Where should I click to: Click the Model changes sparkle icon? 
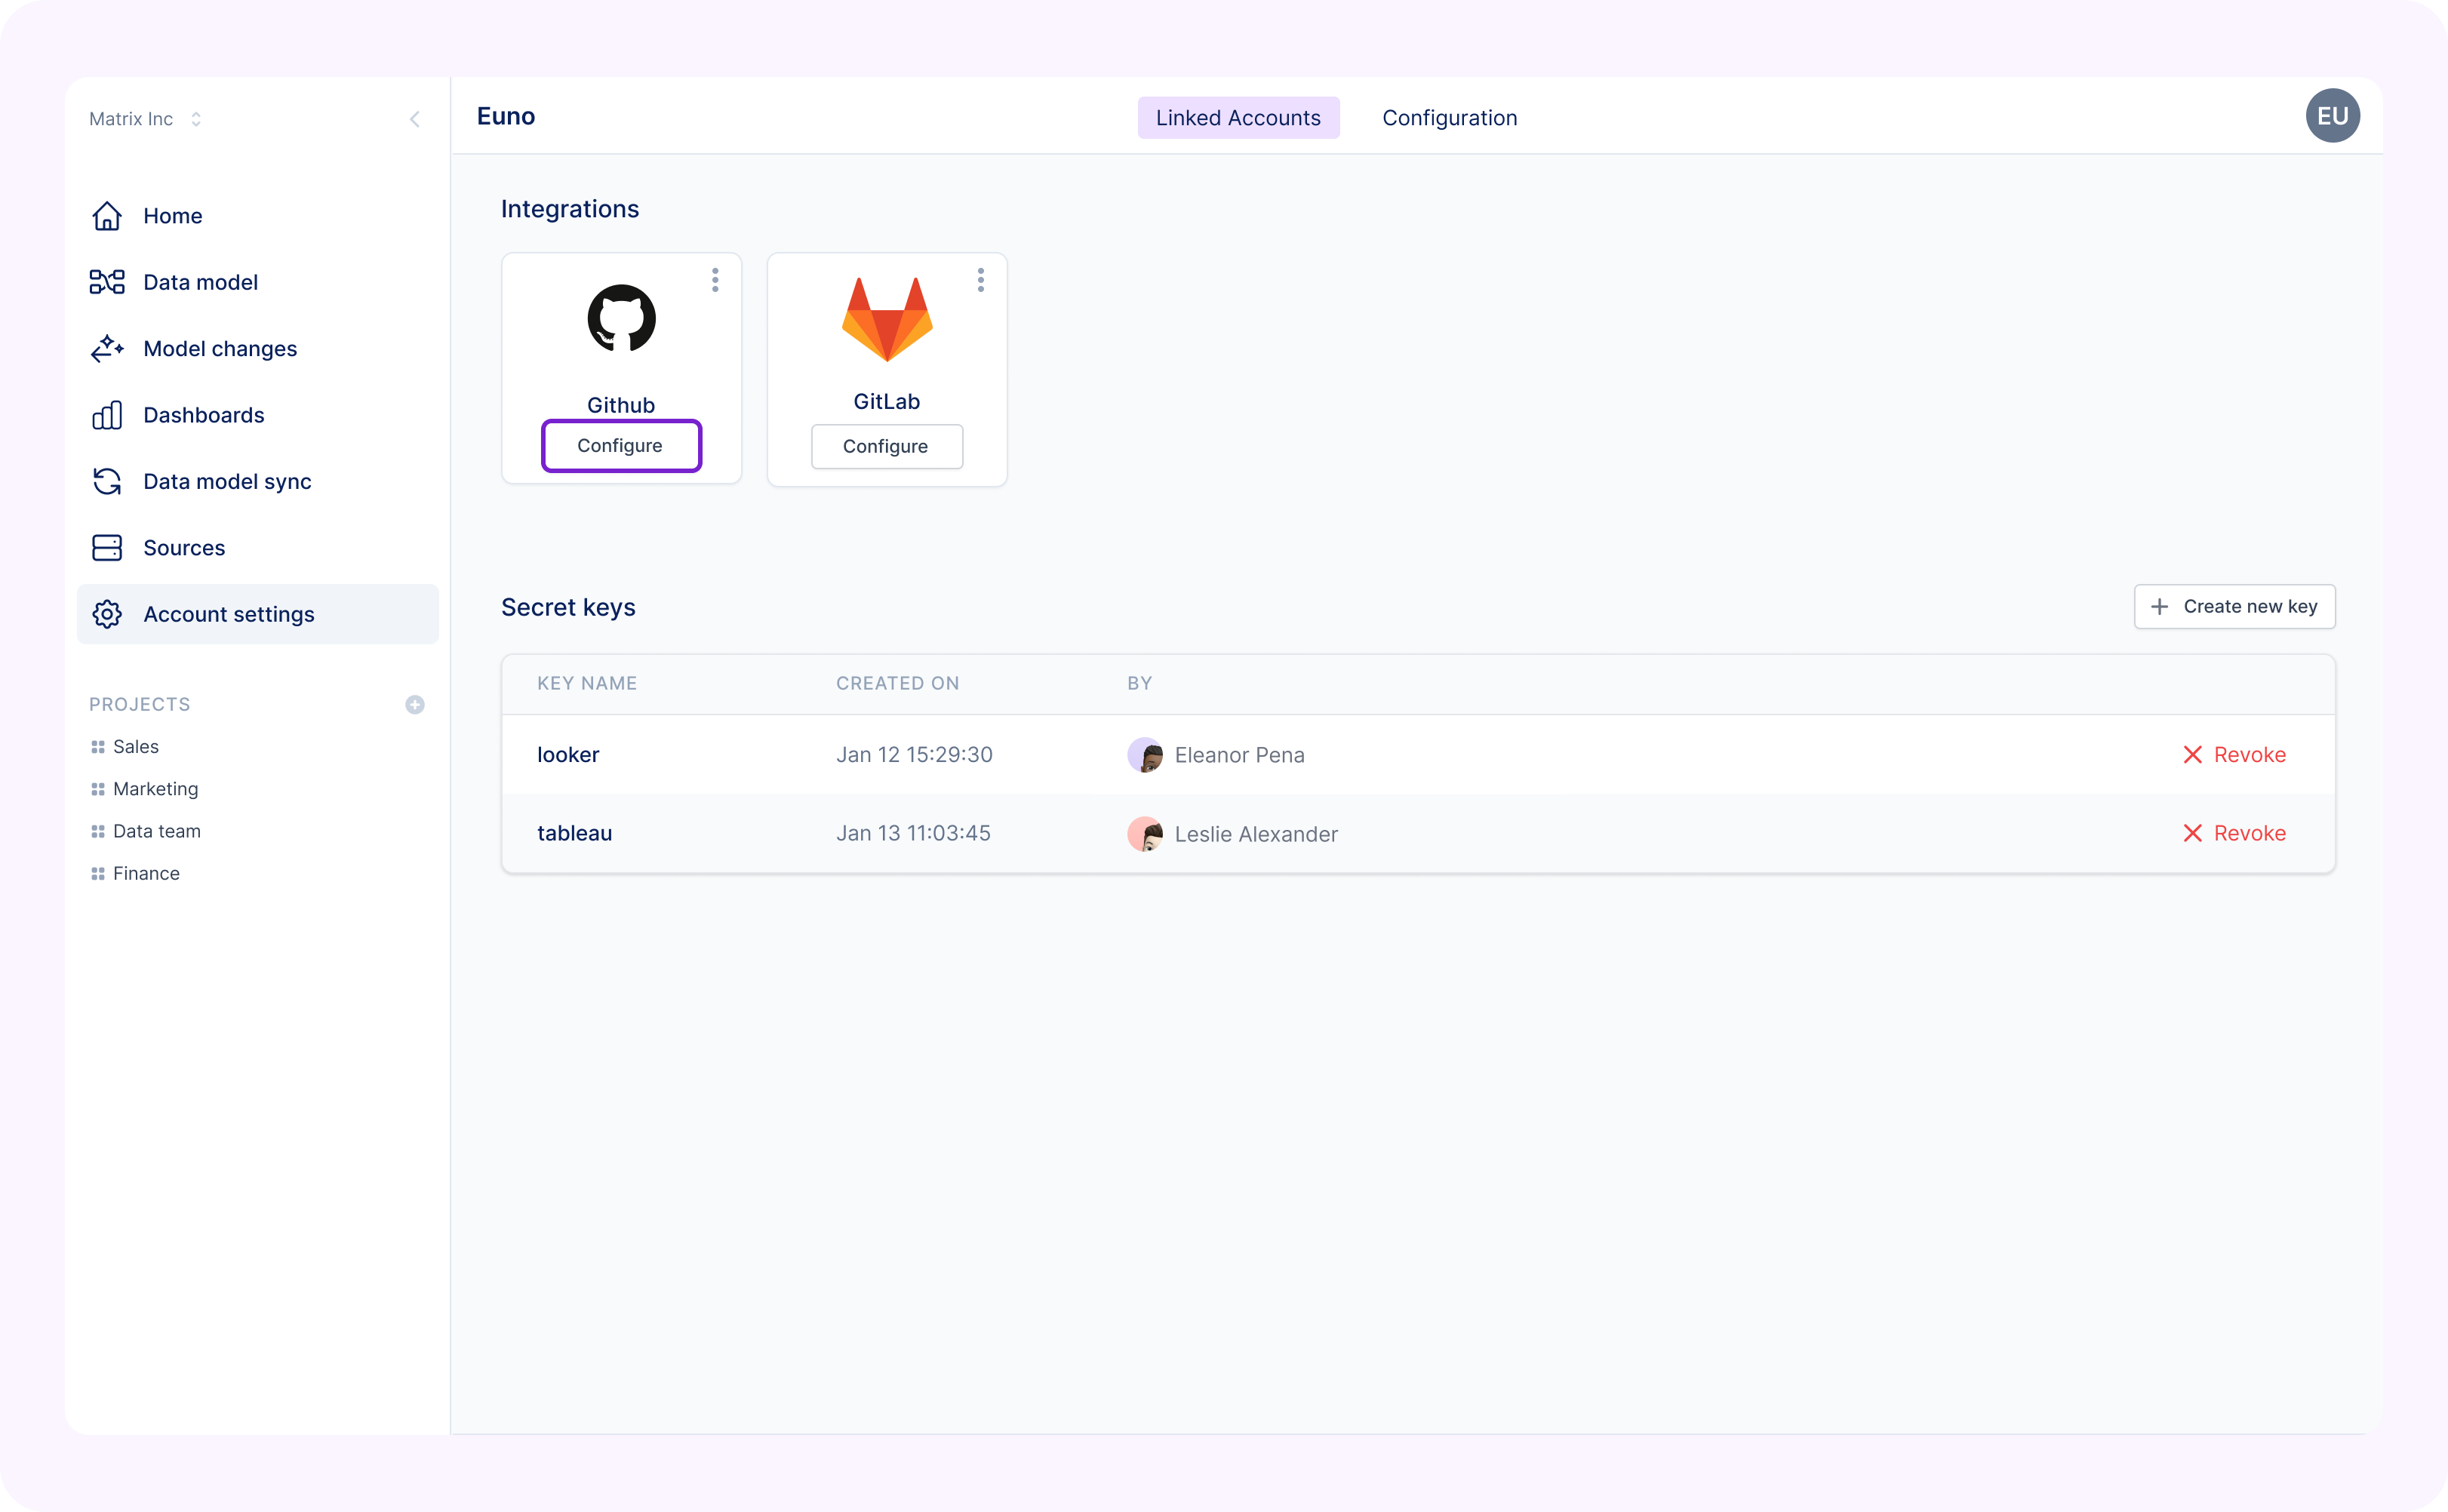pyautogui.click(x=107, y=349)
